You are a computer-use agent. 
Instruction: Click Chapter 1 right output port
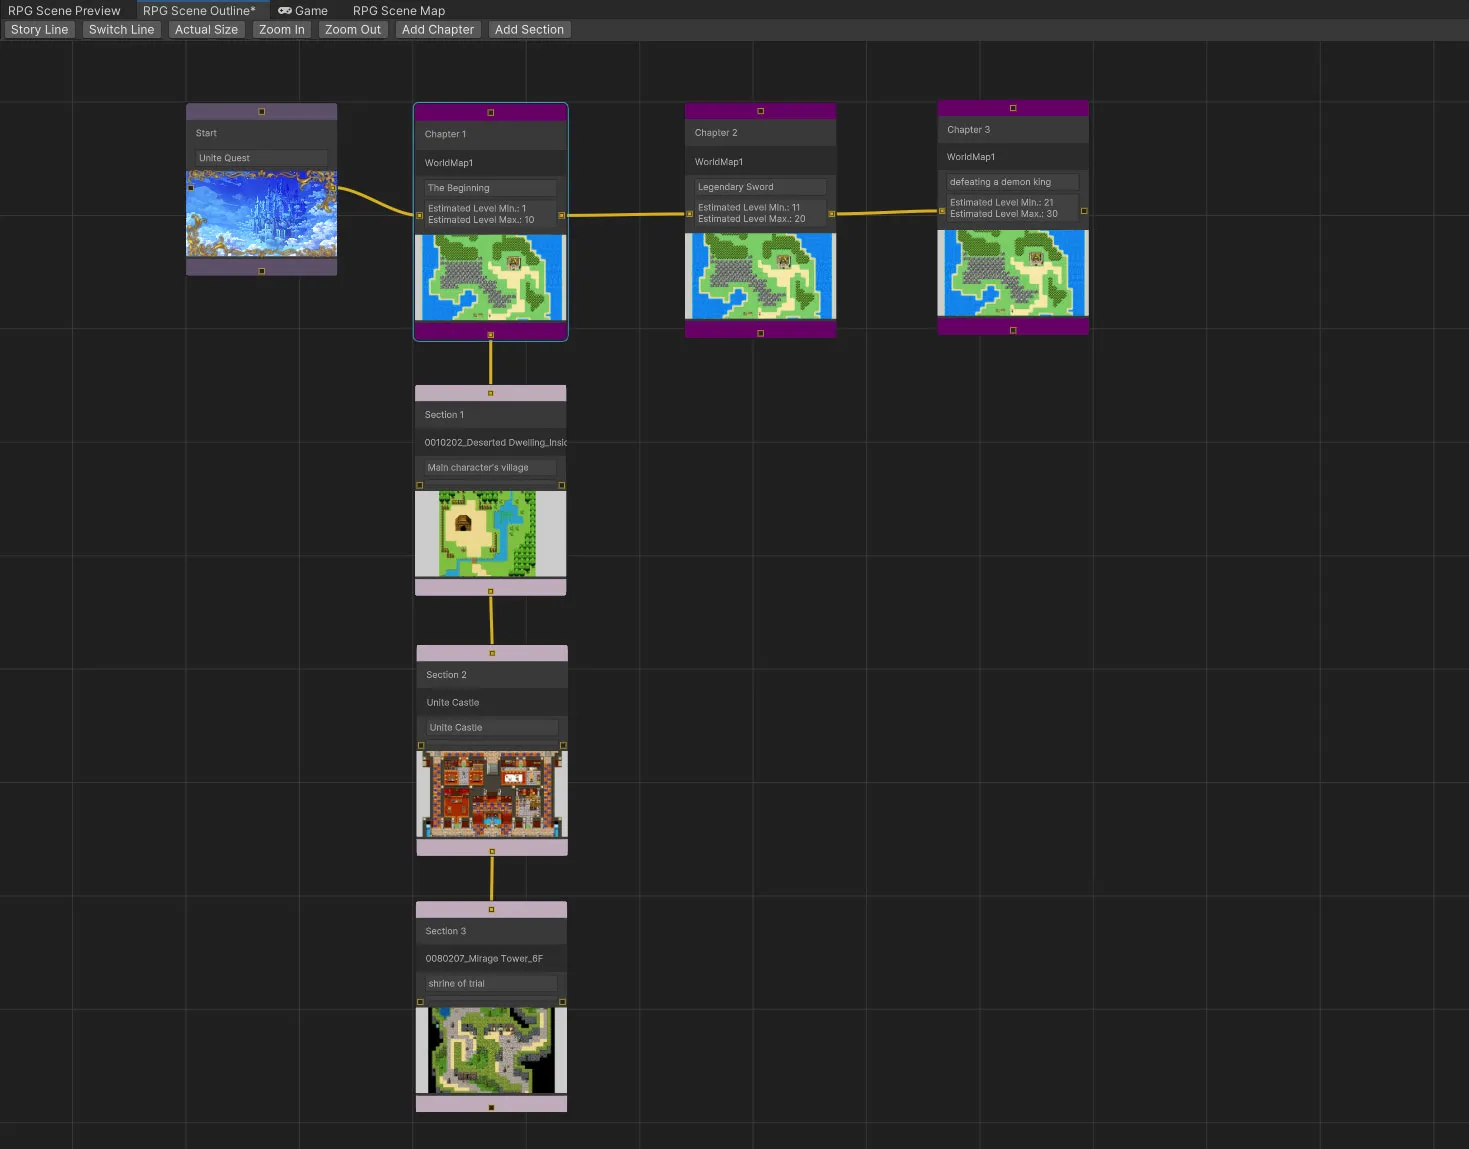pos(562,215)
